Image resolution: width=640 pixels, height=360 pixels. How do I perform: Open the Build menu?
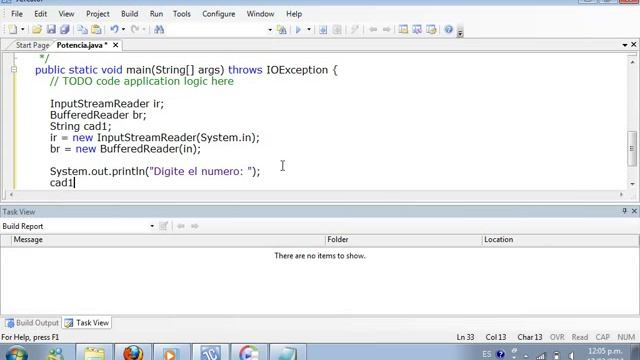point(129,14)
